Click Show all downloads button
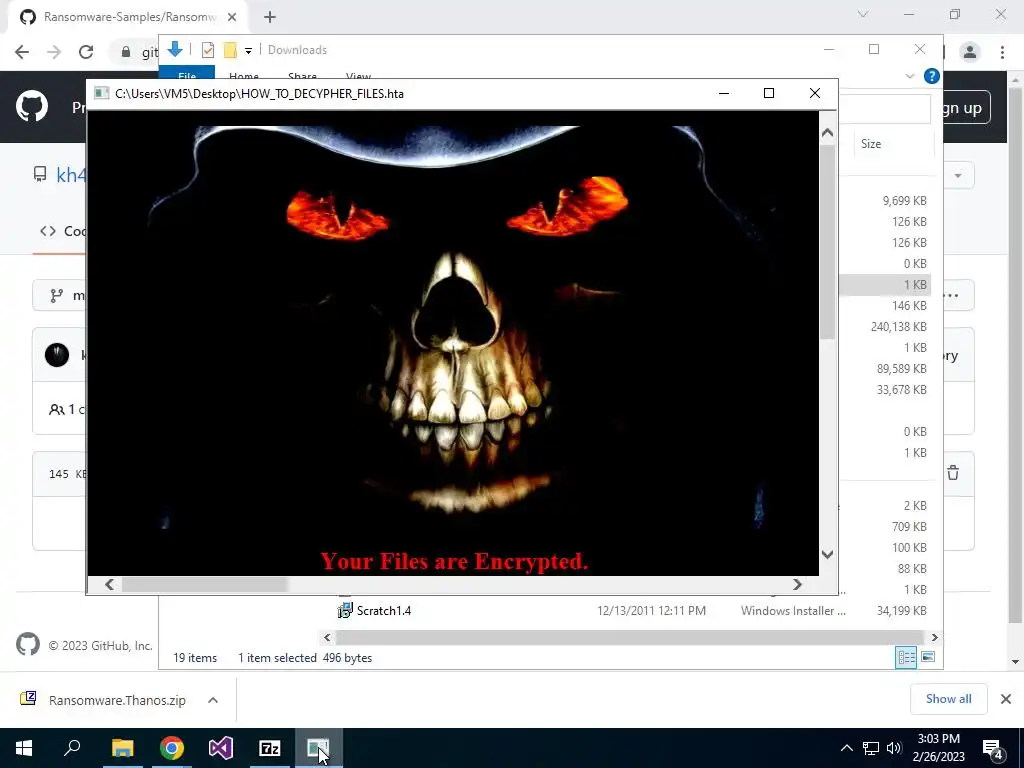The image size is (1024, 768). (x=948, y=699)
